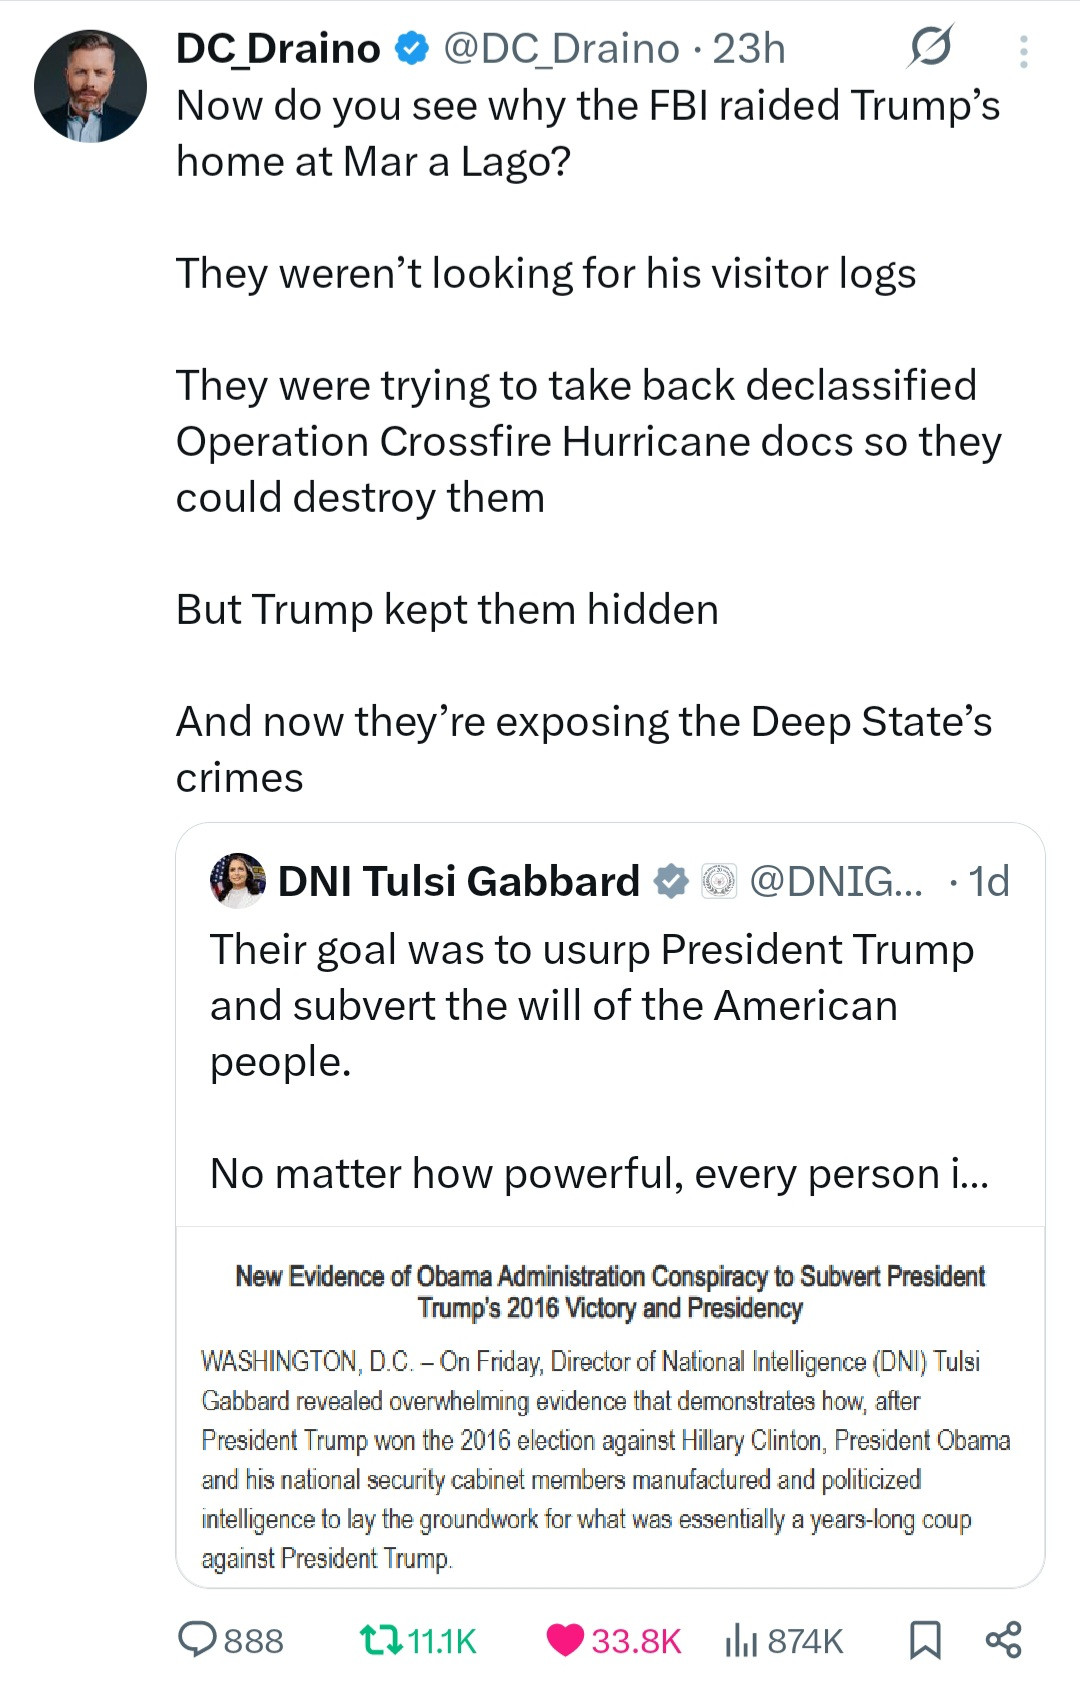Open the three-dot more options menu

click(x=1023, y=51)
